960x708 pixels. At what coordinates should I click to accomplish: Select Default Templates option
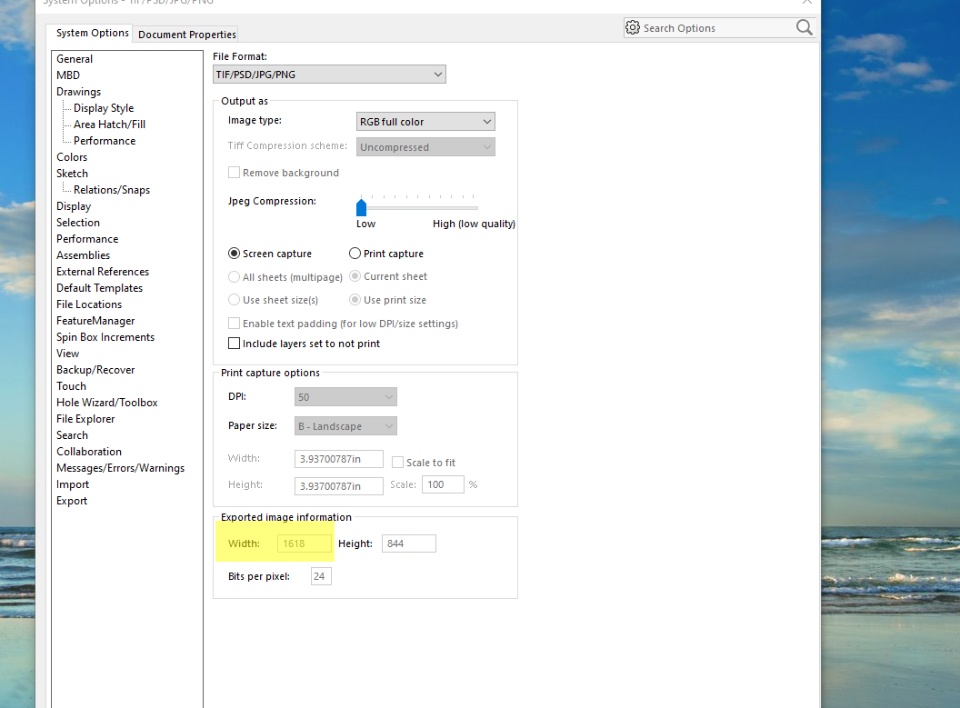point(99,288)
